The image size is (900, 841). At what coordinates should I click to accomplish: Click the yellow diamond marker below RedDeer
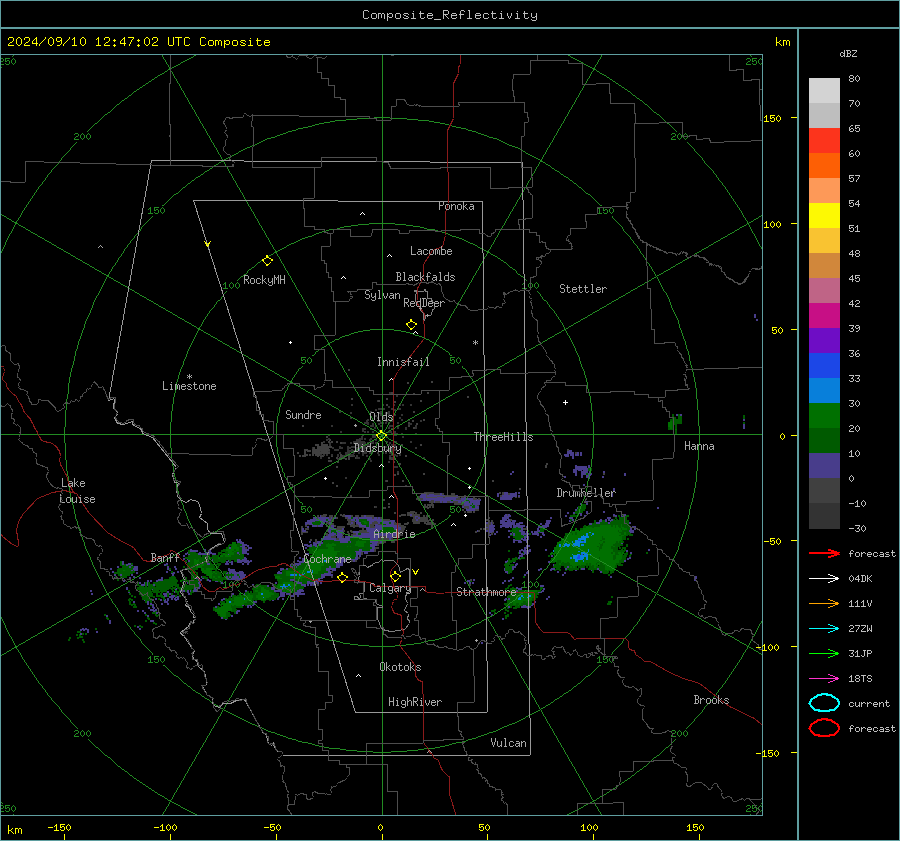click(x=412, y=325)
